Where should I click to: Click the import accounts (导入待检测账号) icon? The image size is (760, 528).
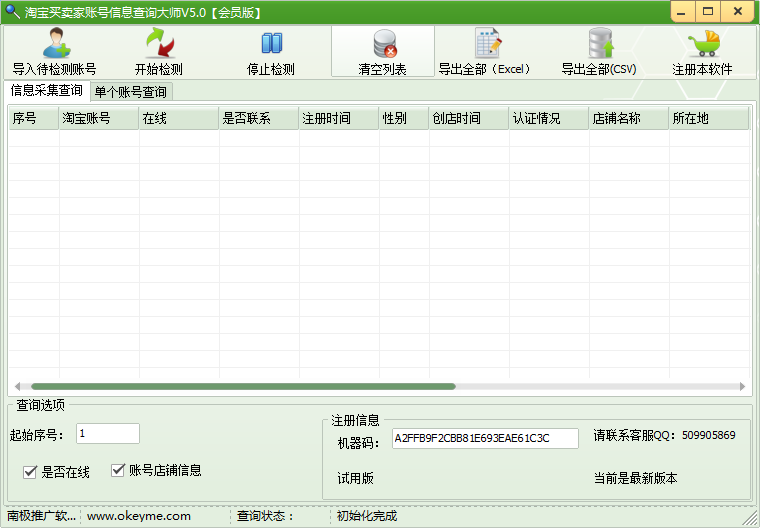tap(56, 43)
